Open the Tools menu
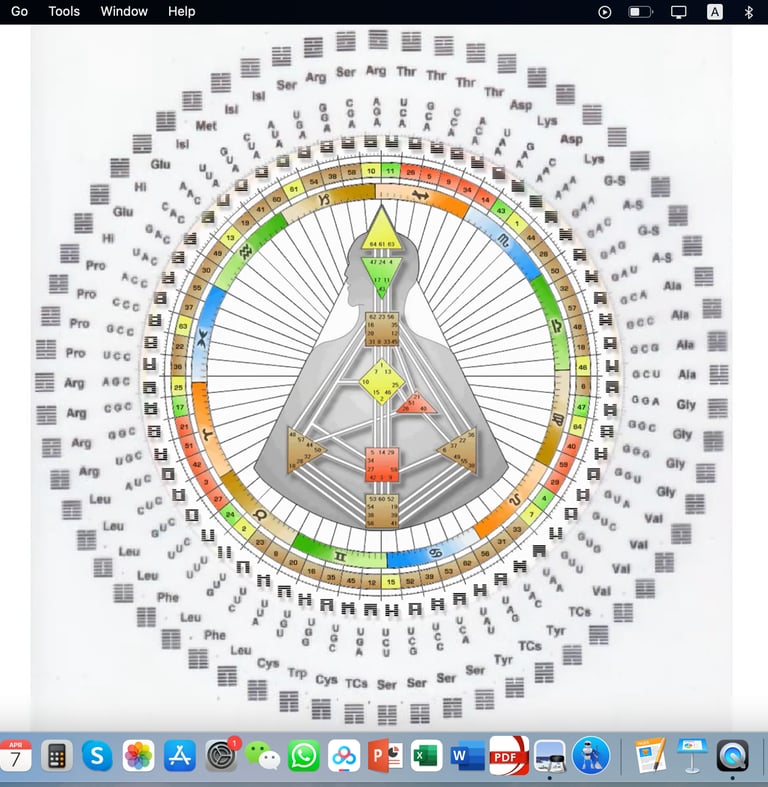This screenshot has height=787, width=768. point(64,11)
